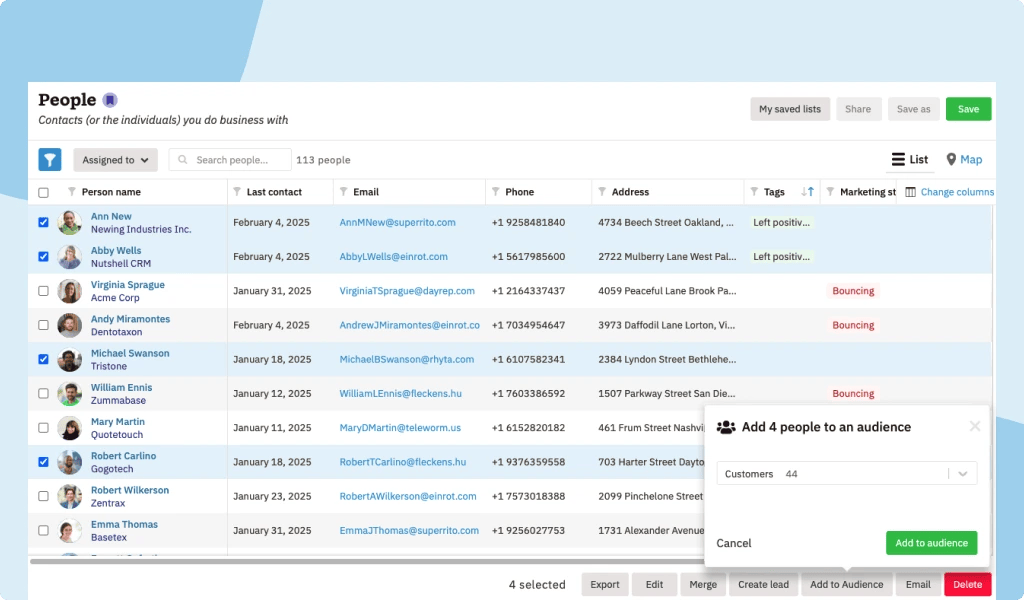Click the chevron in the audience selector
Image resolution: width=1024 pixels, height=600 pixels.
[963, 473]
